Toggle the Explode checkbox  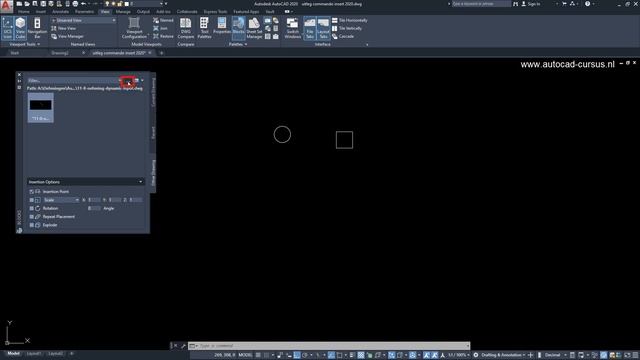[x=31, y=225]
